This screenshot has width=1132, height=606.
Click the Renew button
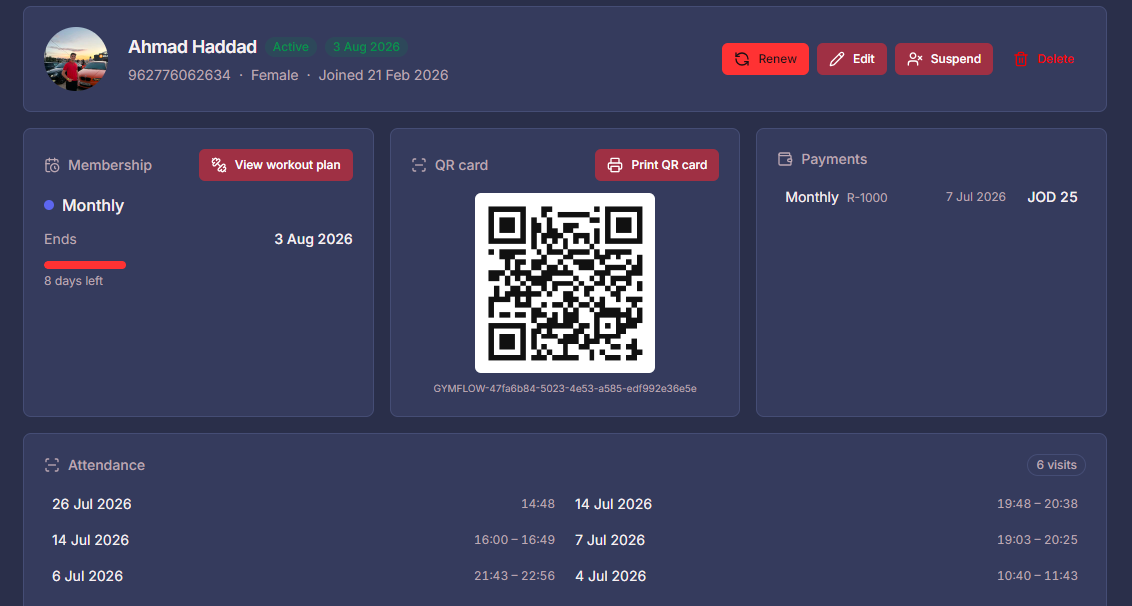point(765,59)
